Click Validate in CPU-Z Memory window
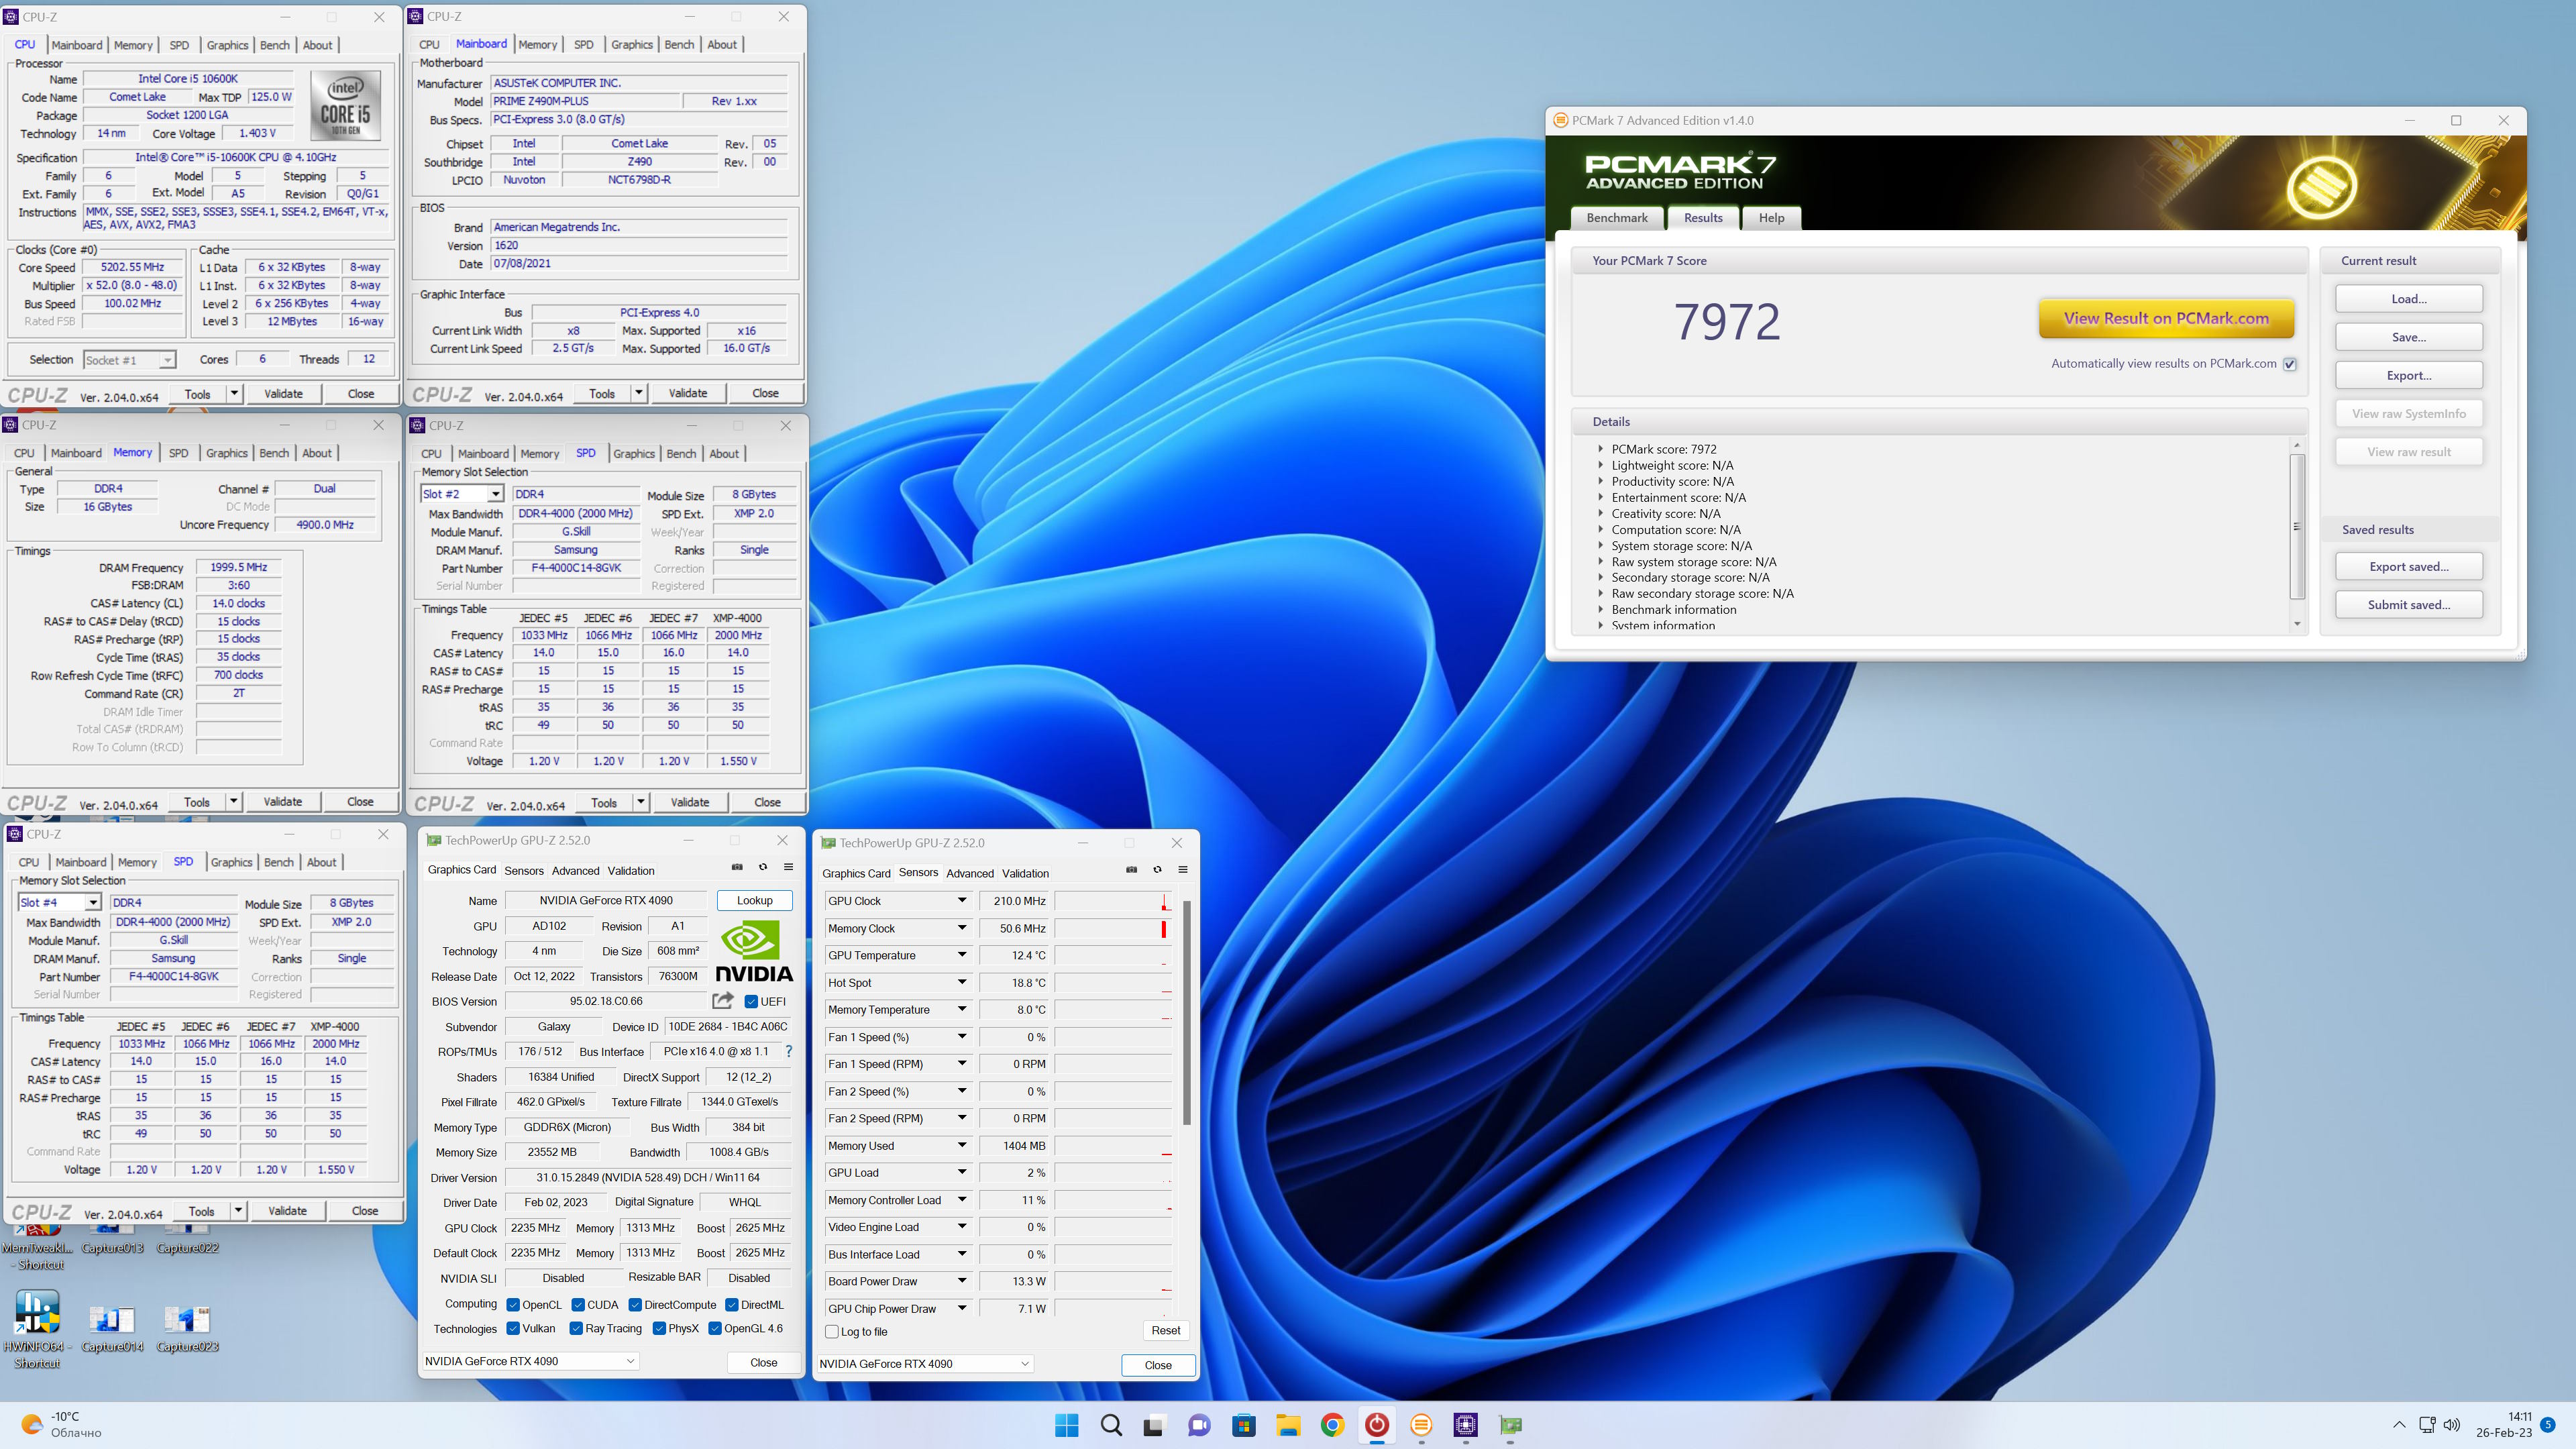This screenshot has height=1449, width=2576. click(282, 801)
